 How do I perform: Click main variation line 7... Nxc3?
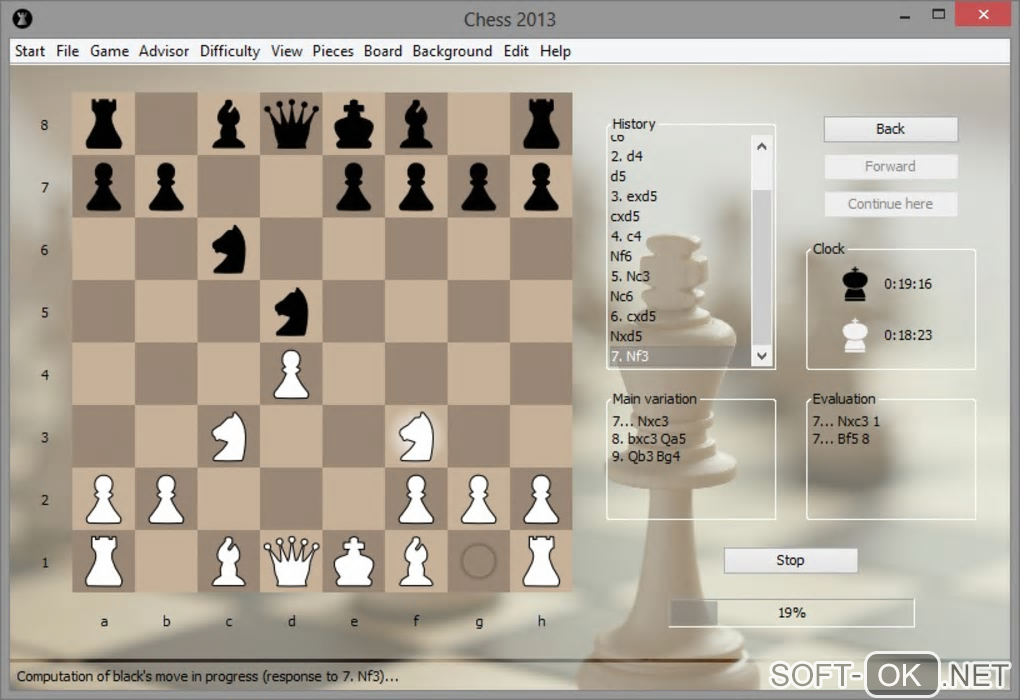click(640, 421)
